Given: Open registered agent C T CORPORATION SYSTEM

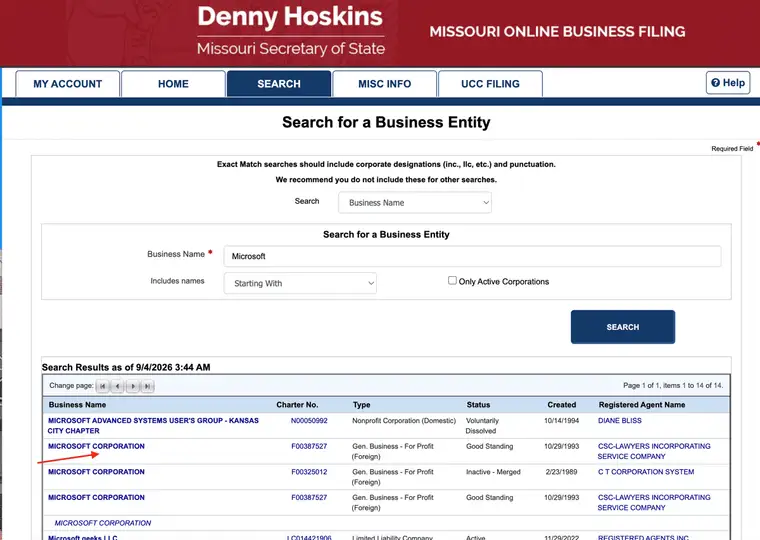Looking at the screenshot, I should point(646,472).
